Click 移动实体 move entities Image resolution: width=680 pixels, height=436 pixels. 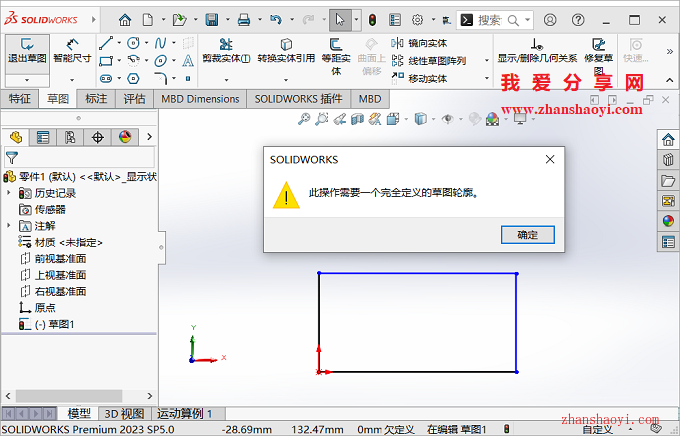(419, 79)
